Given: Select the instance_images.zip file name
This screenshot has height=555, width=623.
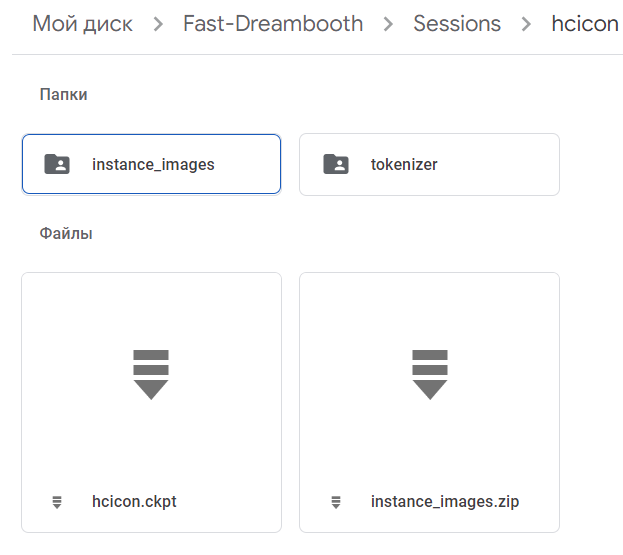Looking at the screenshot, I should pos(445,502).
